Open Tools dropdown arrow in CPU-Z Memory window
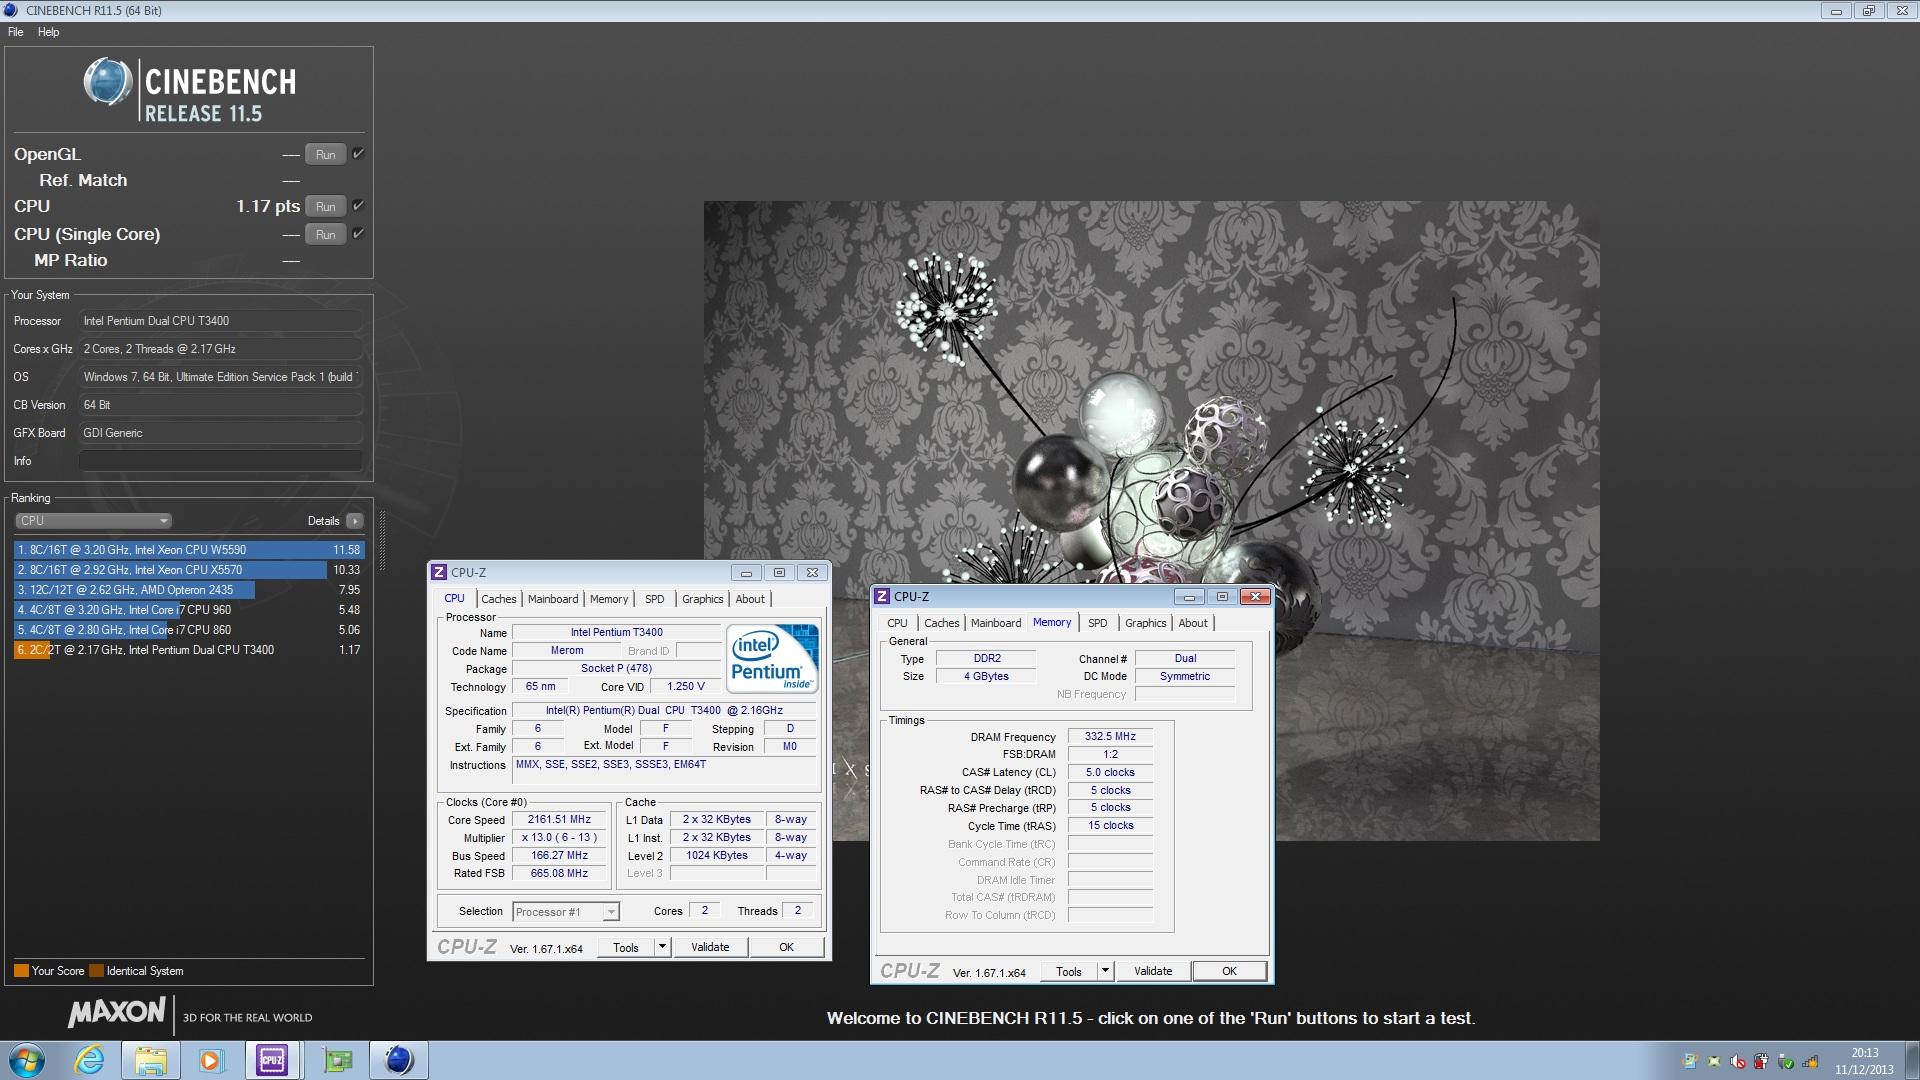 (x=1105, y=971)
